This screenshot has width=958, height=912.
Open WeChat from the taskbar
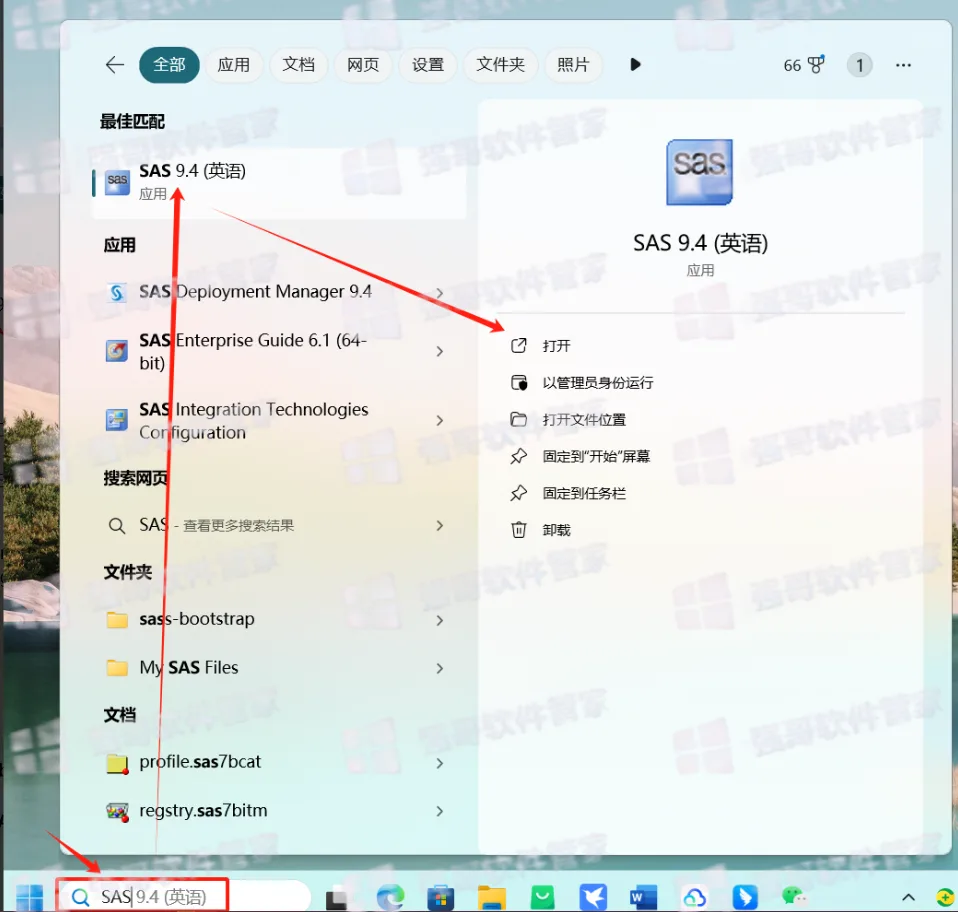point(794,897)
